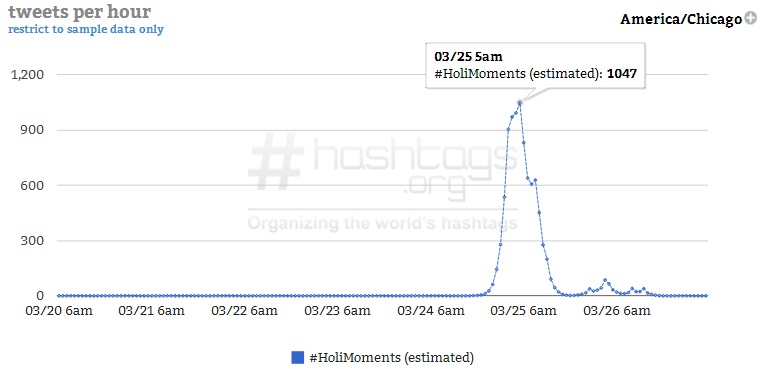Click the tooltip showing 1047 tweets
Image resolution: width=761 pixels, height=369 pixels.
point(536,66)
